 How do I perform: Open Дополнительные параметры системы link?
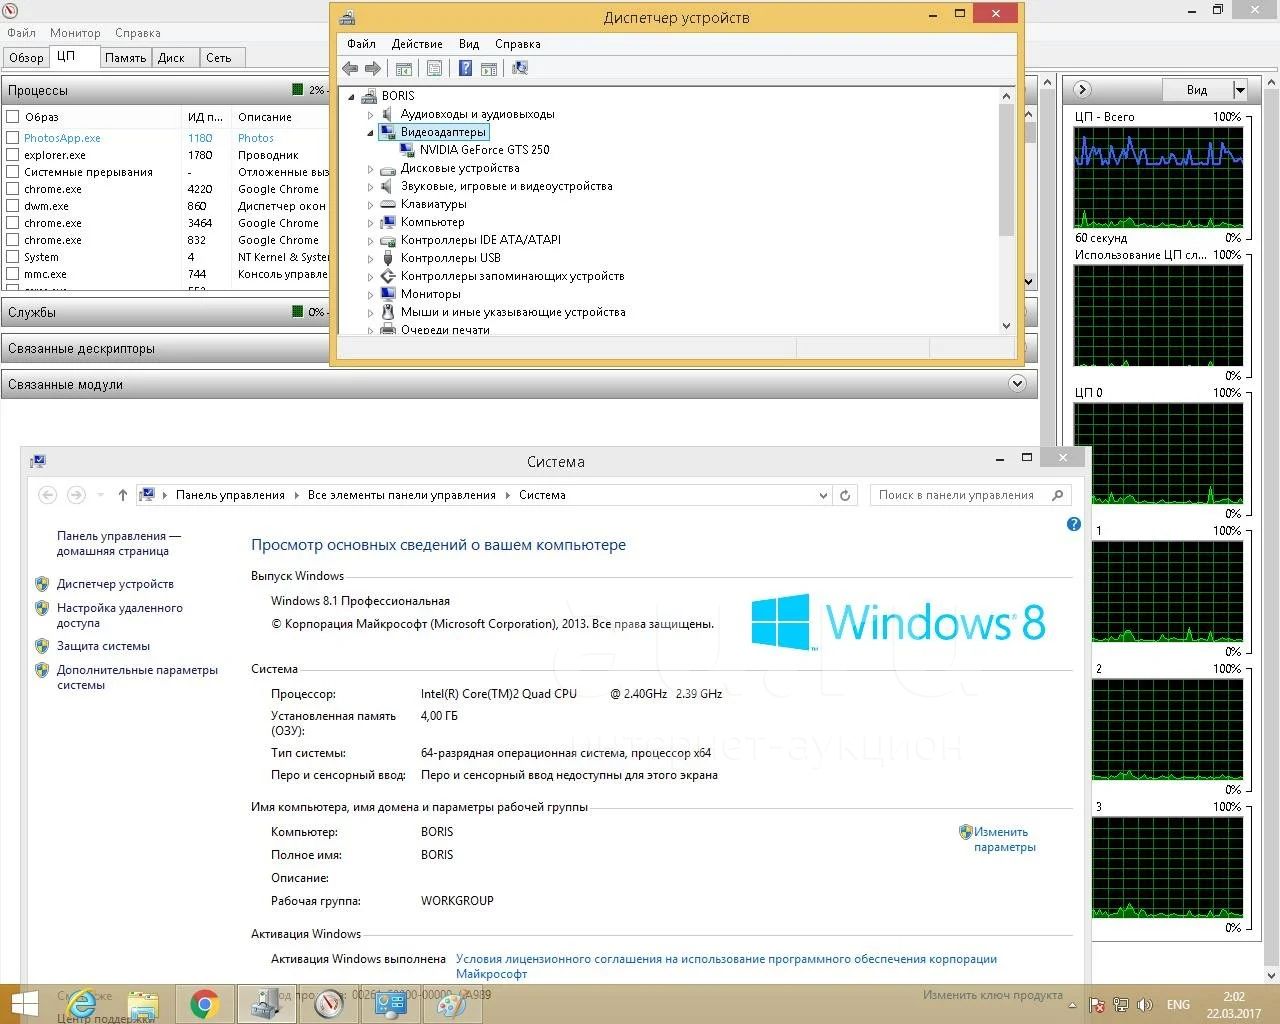(x=137, y=677)
